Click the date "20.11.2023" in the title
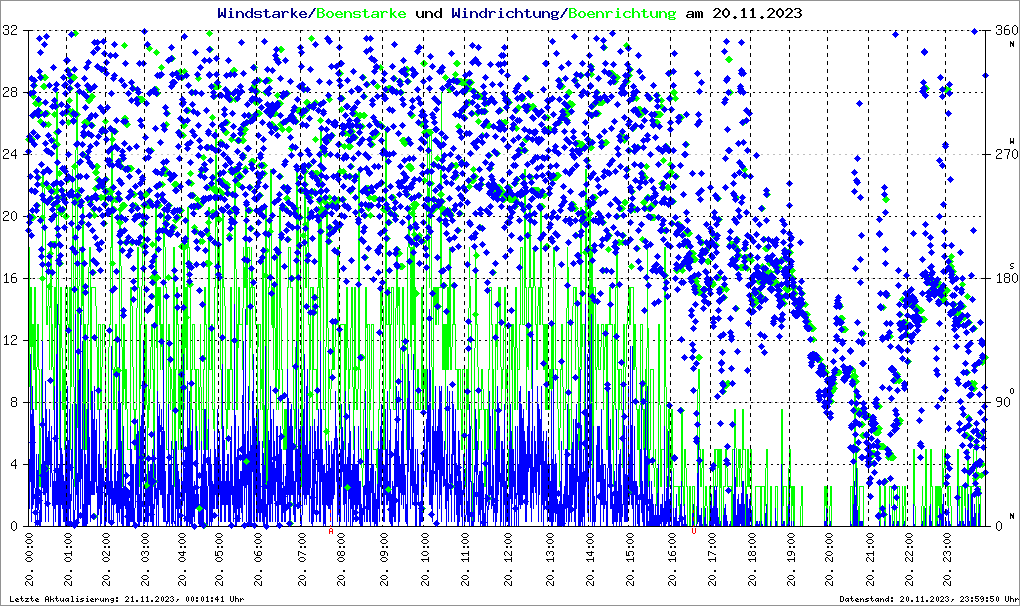Viewport: 1020px width, 606px height. (x=757, y=13)
